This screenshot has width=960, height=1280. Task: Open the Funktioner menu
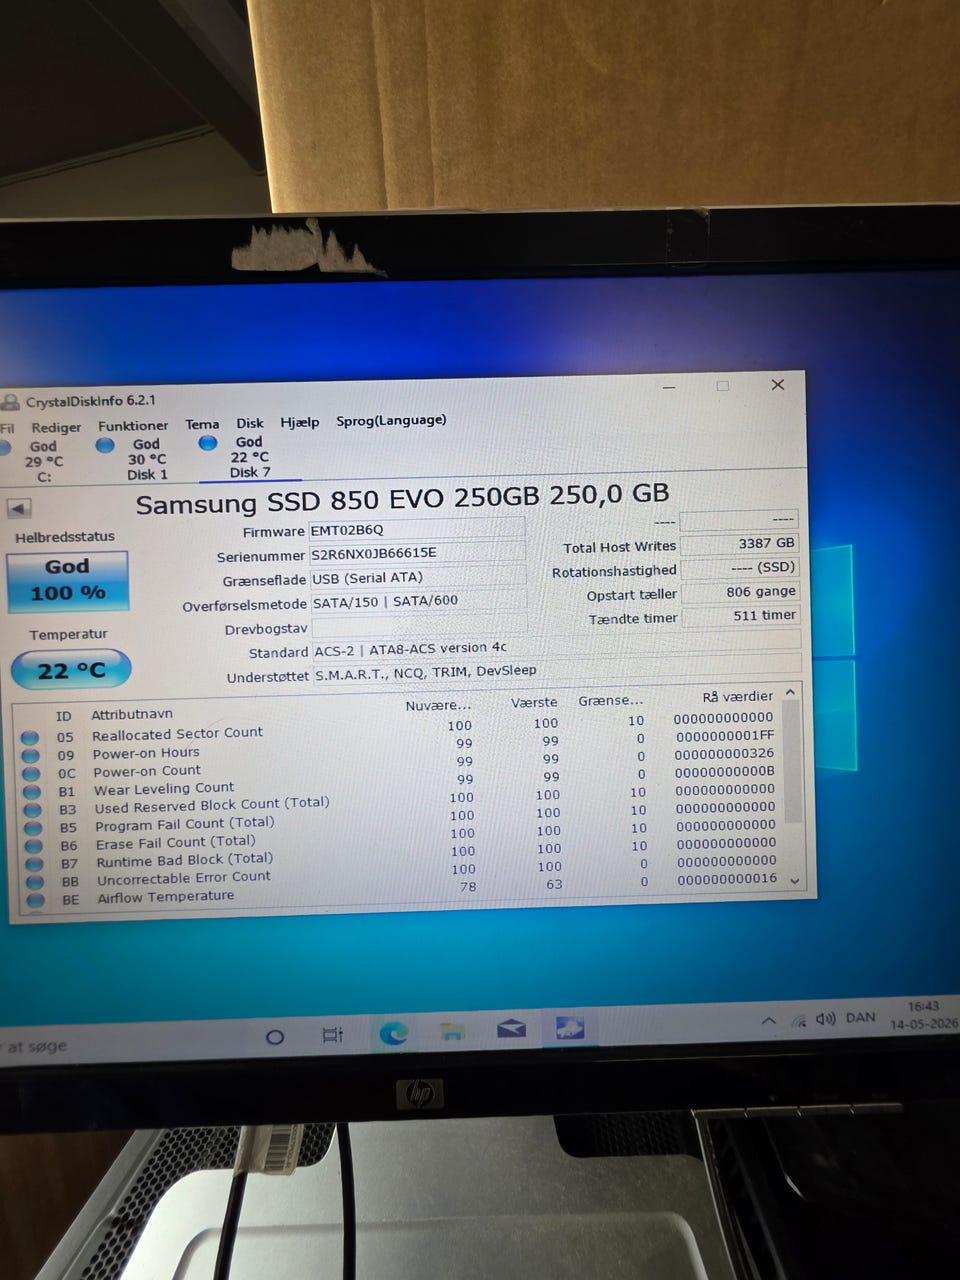coord(133,426)
